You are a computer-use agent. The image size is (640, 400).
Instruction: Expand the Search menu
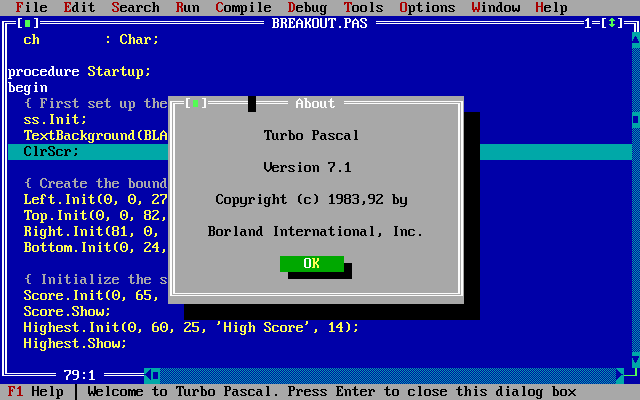[x=136, y=7]
